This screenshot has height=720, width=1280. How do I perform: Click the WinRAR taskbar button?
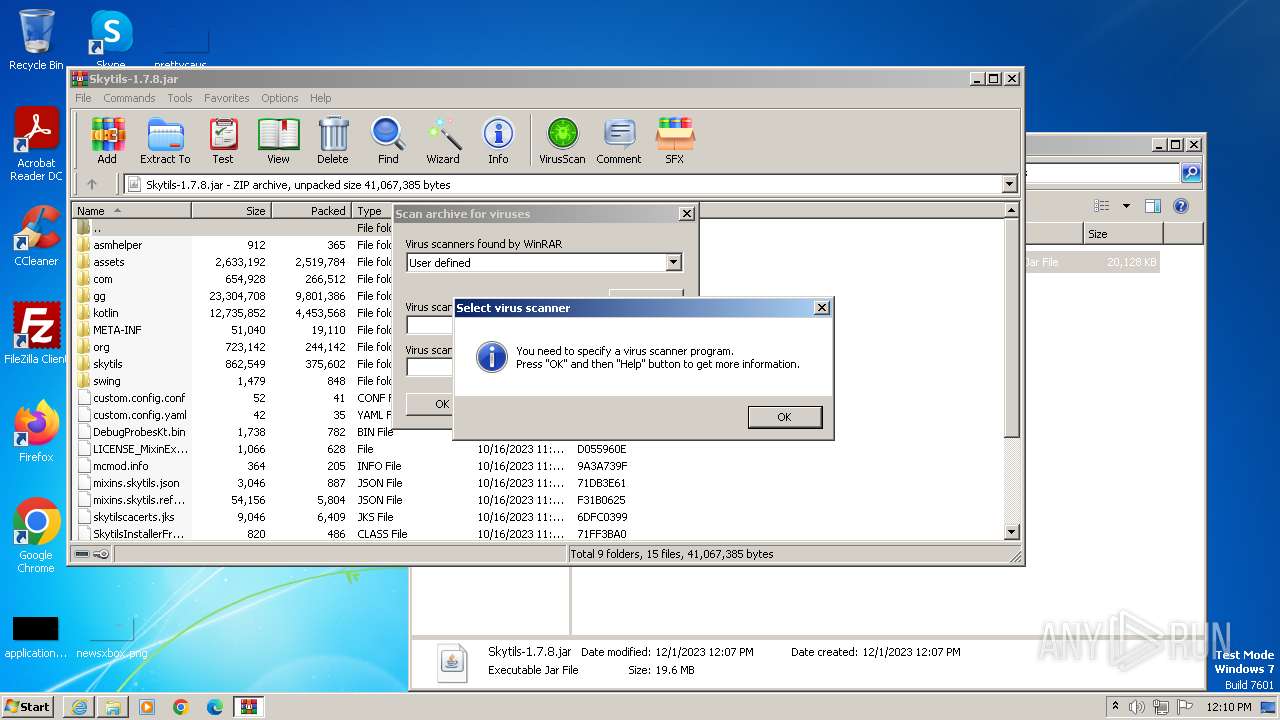click(249, 707)
